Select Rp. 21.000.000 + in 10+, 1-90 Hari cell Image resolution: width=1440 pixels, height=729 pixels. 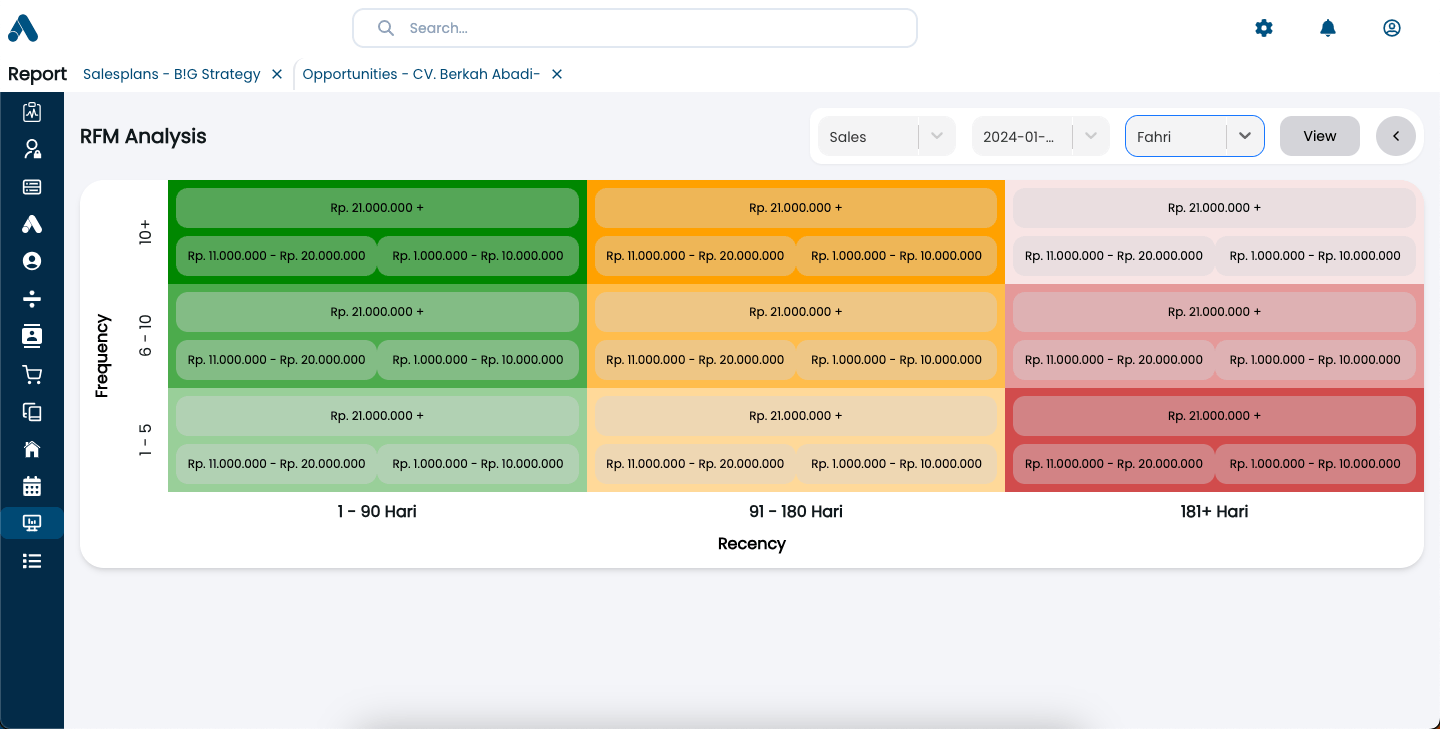pos(377,208)
